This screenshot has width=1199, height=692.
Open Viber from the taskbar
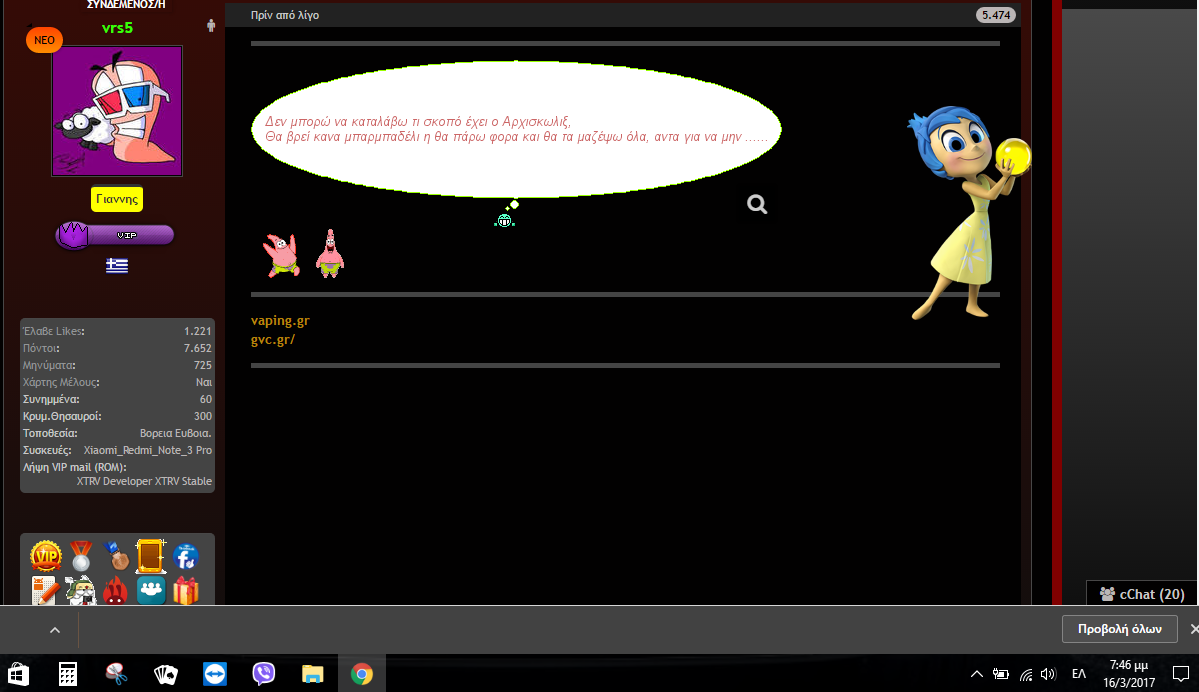pos(265,674)
